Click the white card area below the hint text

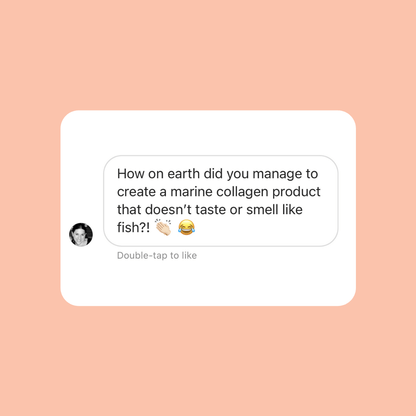(x=208, y=283)
